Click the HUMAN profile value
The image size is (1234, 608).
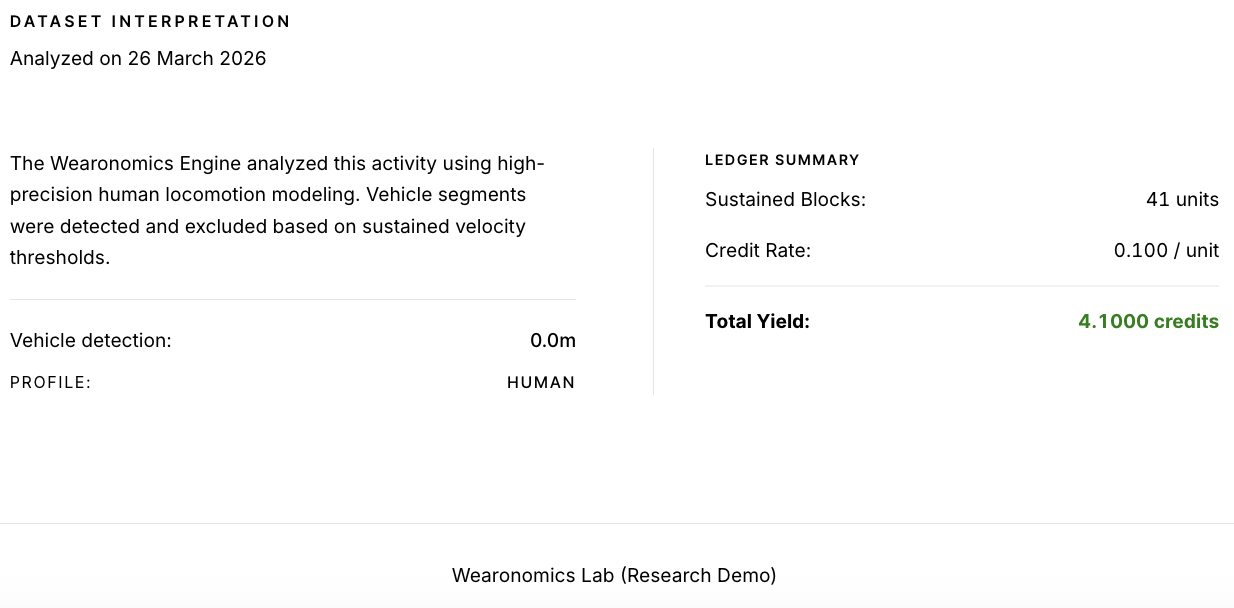pyautogui.click(x=541, y=382)
